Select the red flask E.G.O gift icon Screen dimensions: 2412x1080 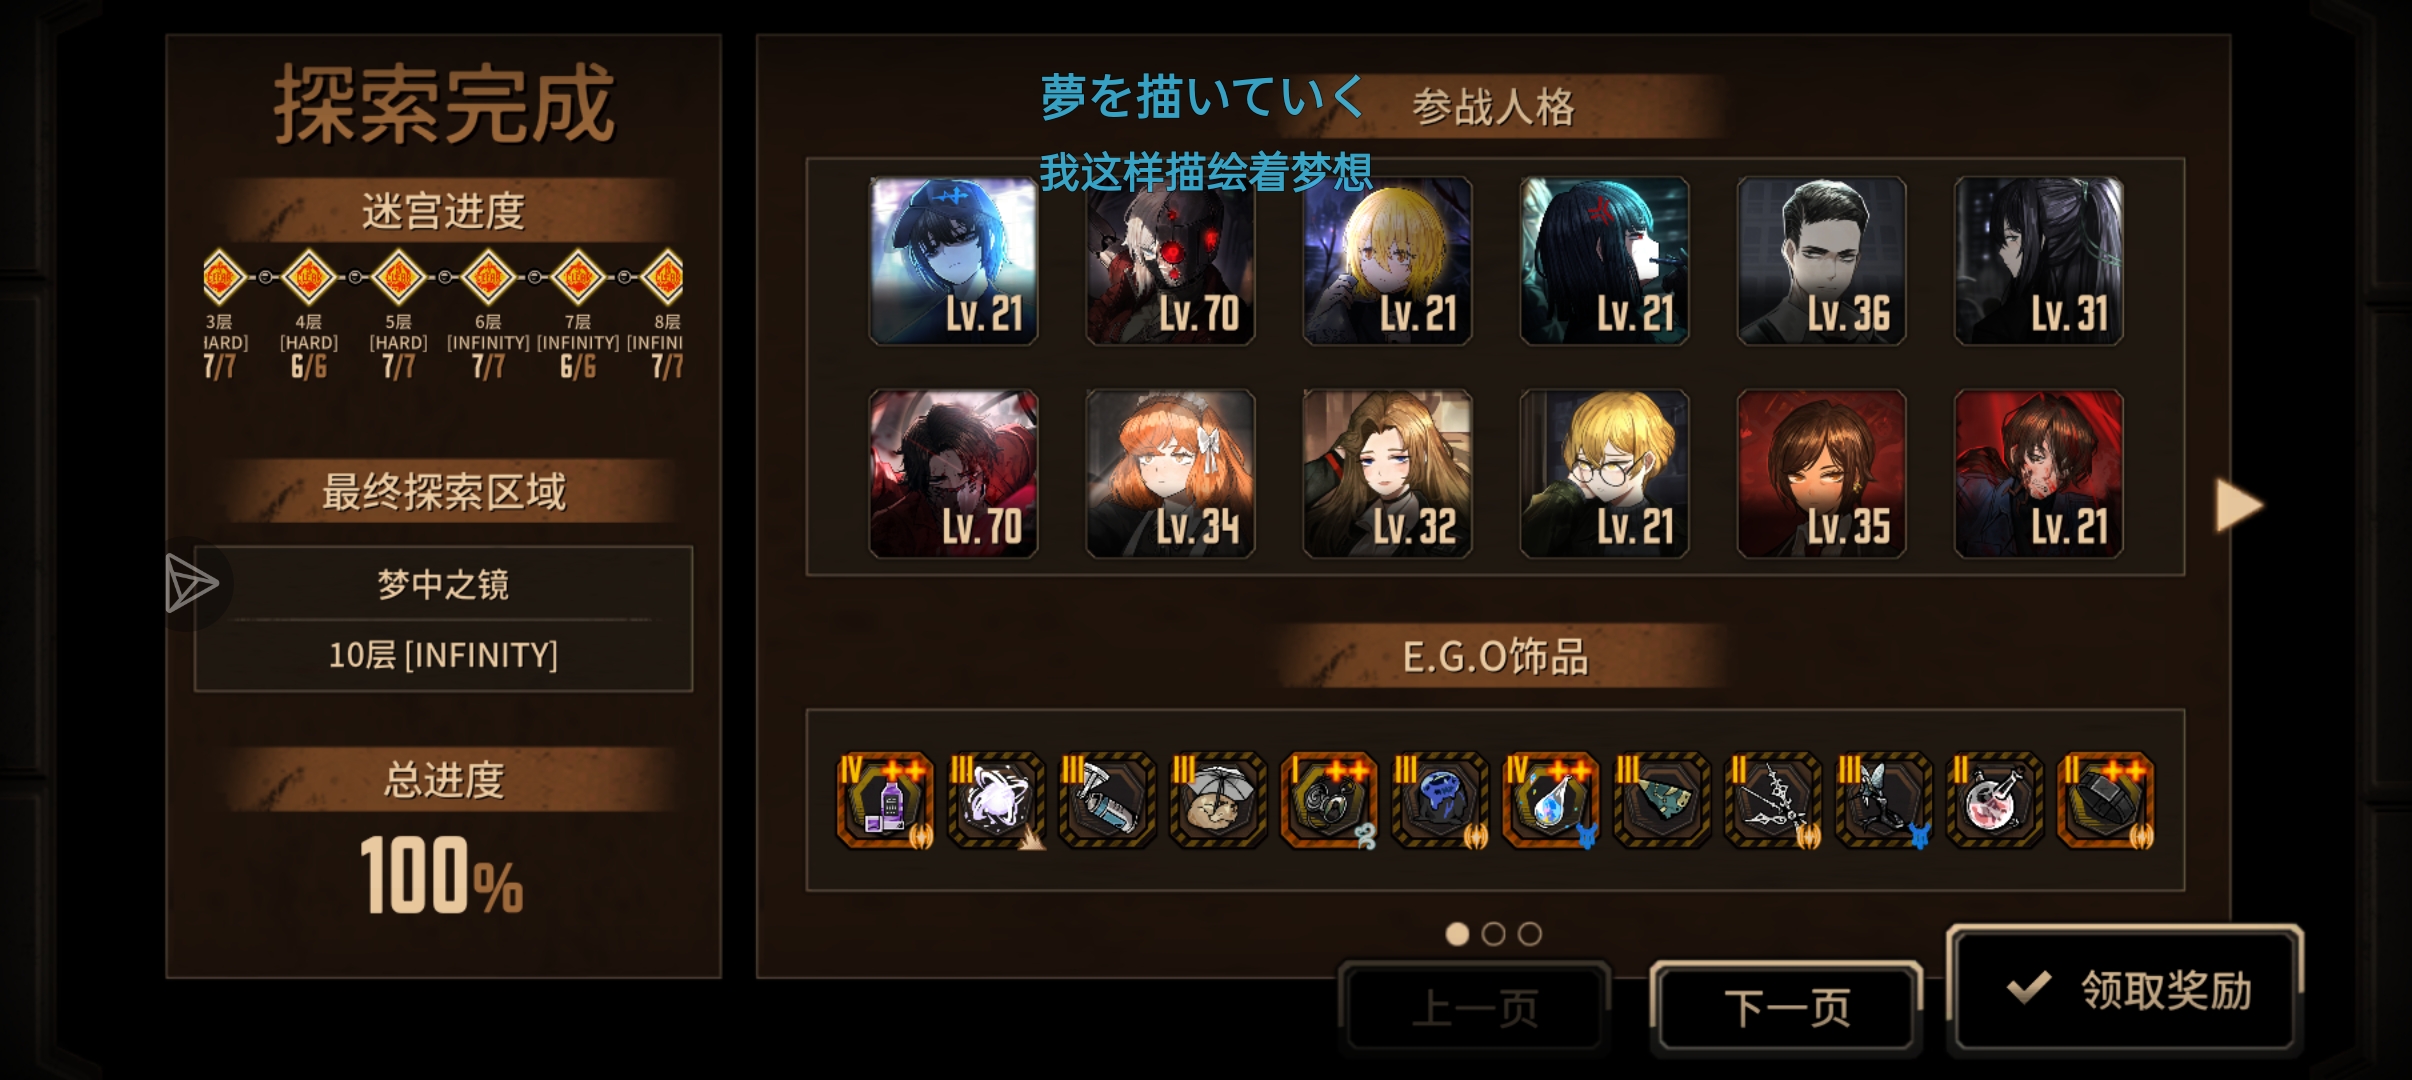pos(1995,800)
